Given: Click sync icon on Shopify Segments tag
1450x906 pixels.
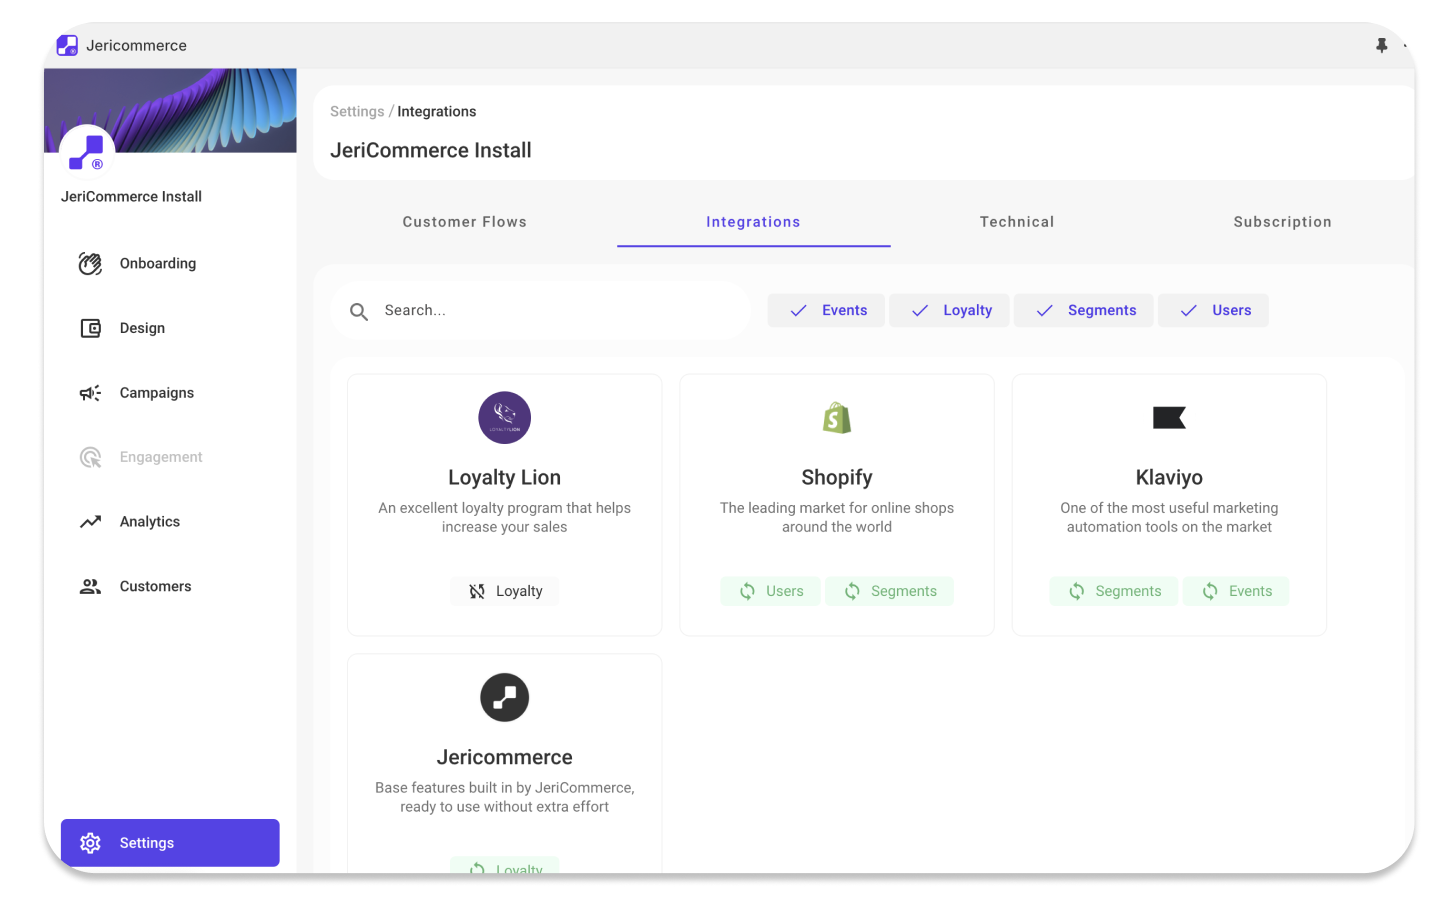Looking at the screenshot, I should 852,591.
